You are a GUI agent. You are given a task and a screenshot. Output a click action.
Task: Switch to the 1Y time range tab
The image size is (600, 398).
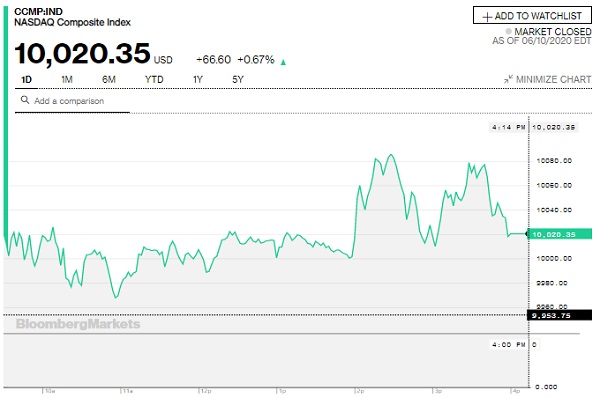tap(197, 80)
